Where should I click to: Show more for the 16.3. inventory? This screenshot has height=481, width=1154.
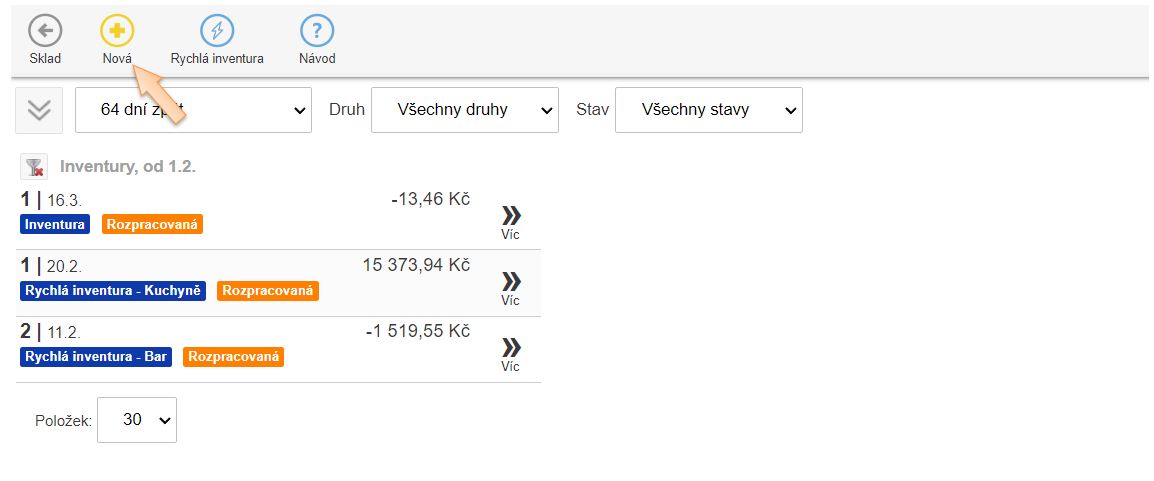(x=511, y=223)
